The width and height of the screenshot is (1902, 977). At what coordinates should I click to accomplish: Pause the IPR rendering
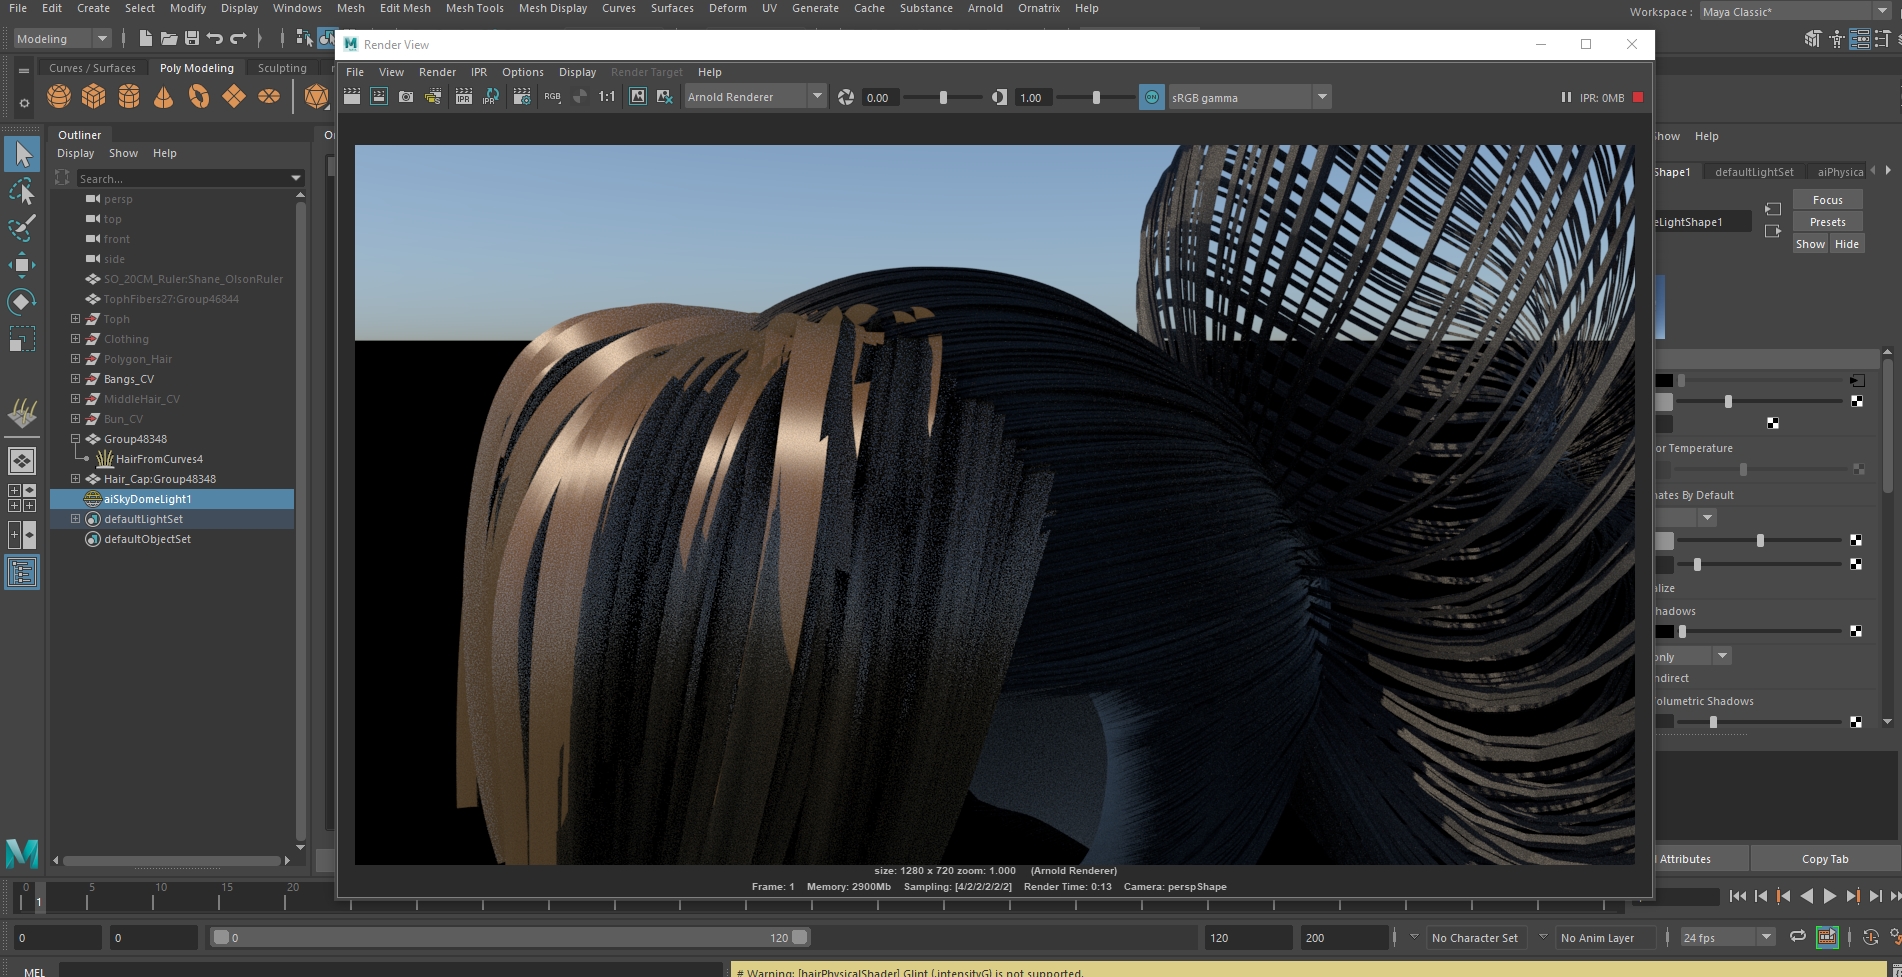[1566, 97]
